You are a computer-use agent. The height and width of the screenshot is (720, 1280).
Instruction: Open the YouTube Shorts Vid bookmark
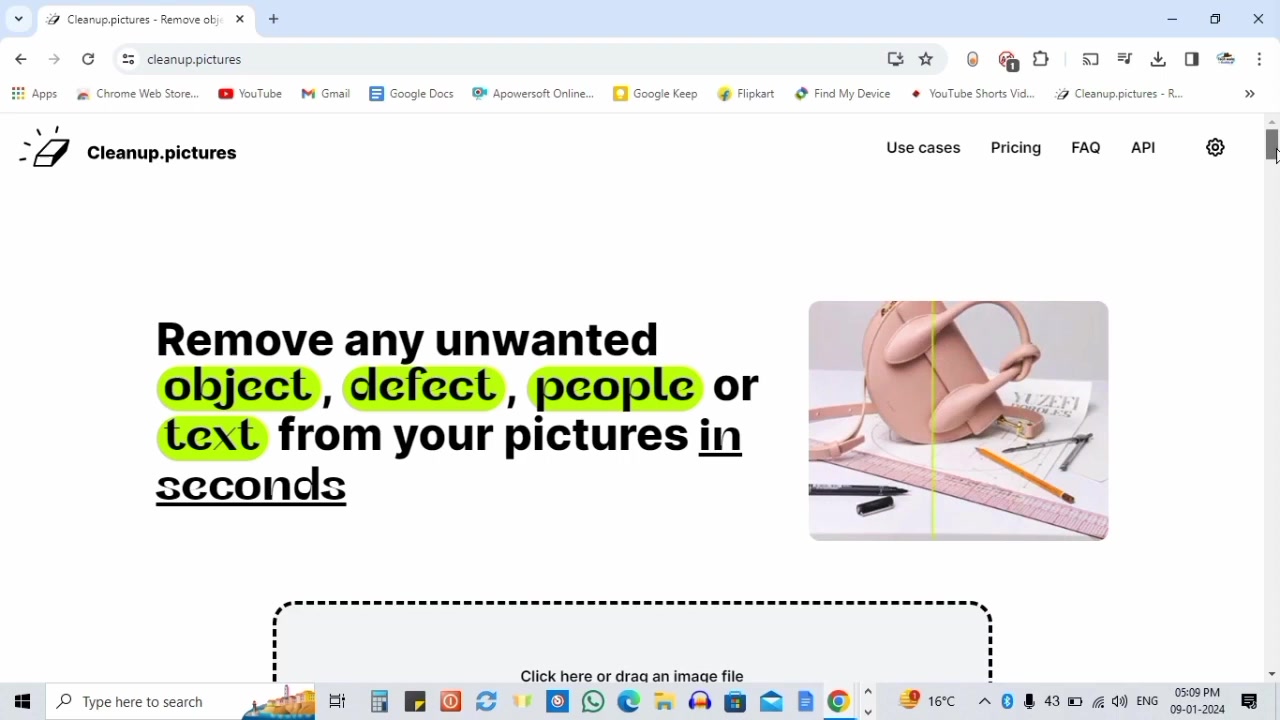[972, 93]
